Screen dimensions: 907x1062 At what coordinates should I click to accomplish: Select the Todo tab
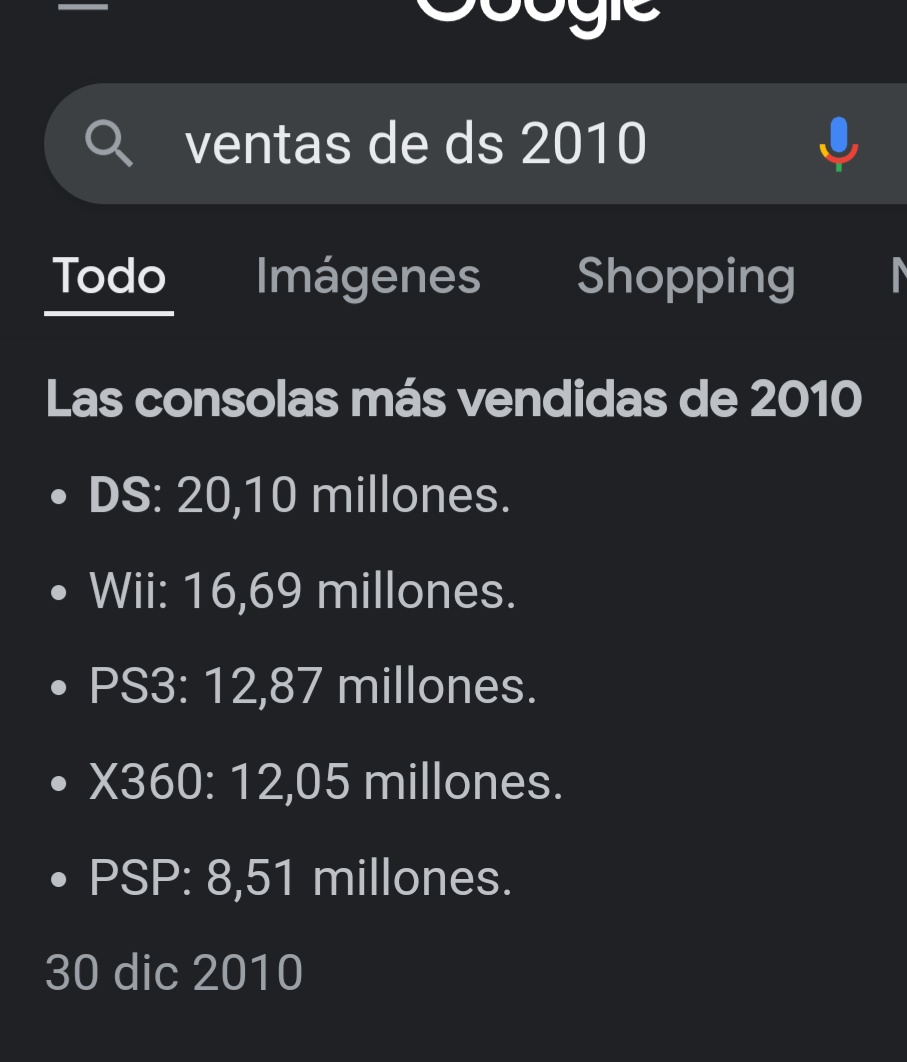click(x=109, y=276)
